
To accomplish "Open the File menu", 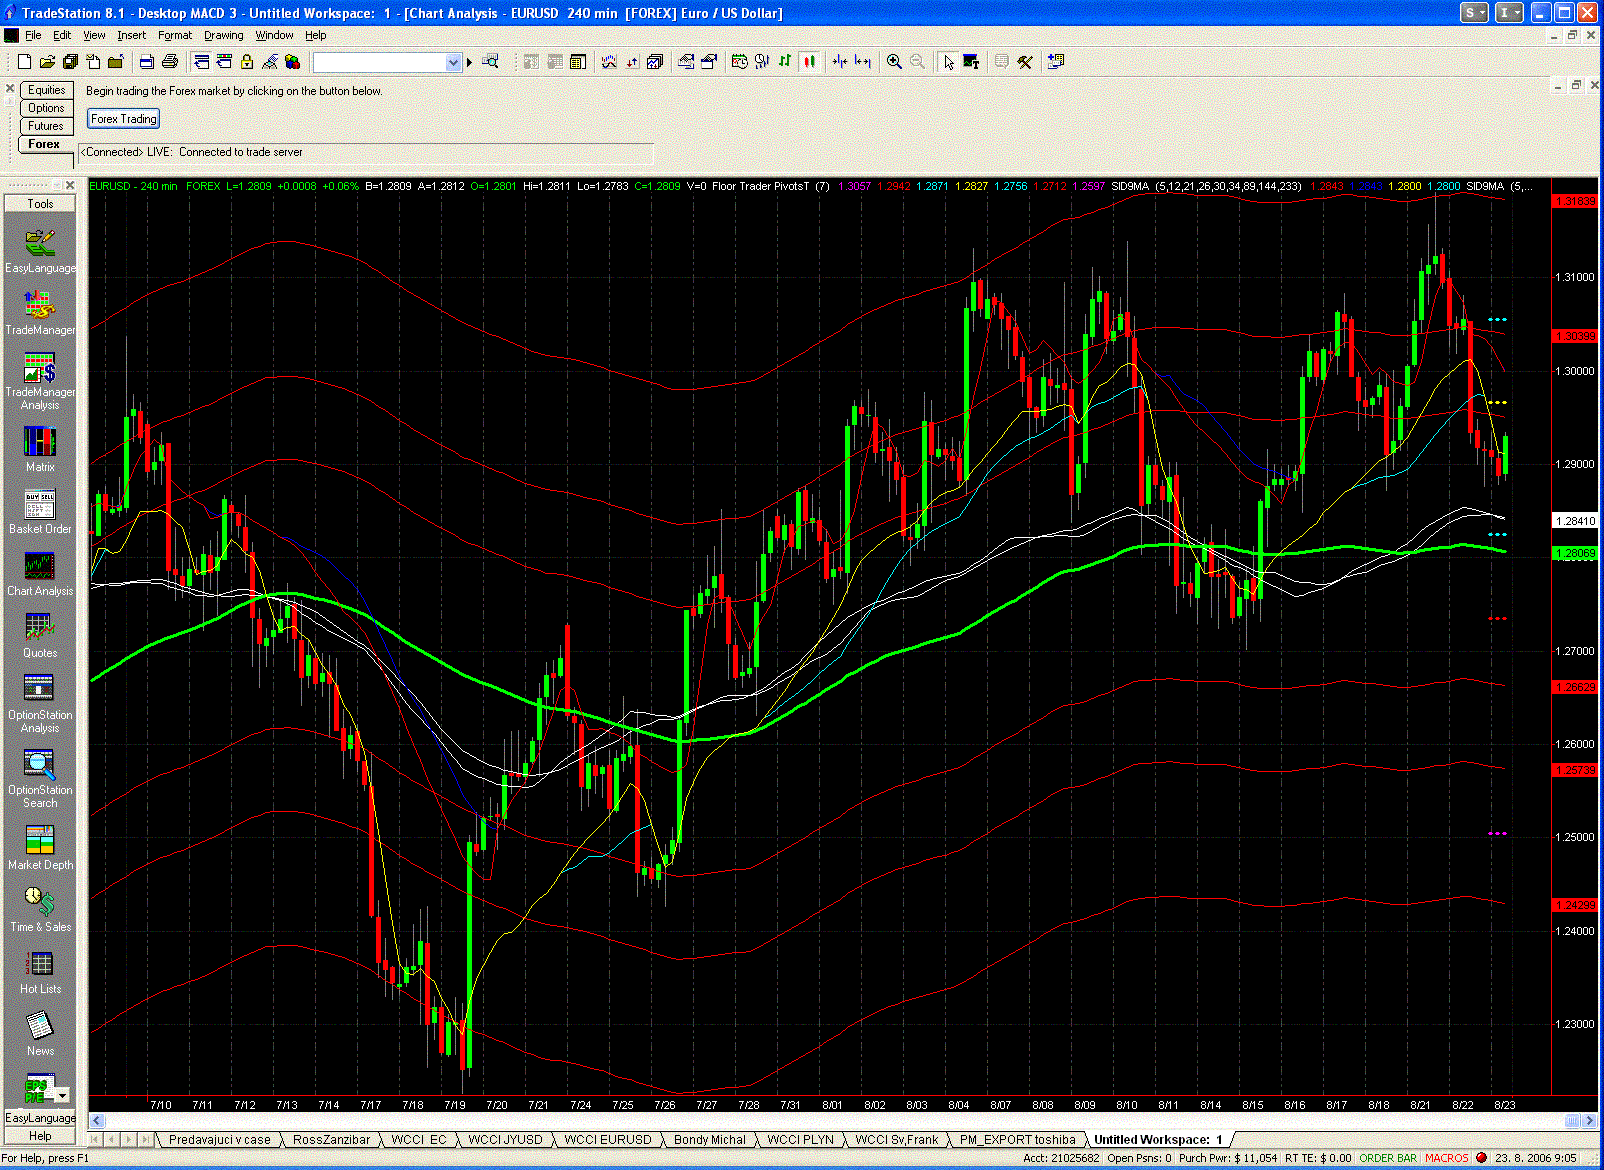I will tap(33, 35).
